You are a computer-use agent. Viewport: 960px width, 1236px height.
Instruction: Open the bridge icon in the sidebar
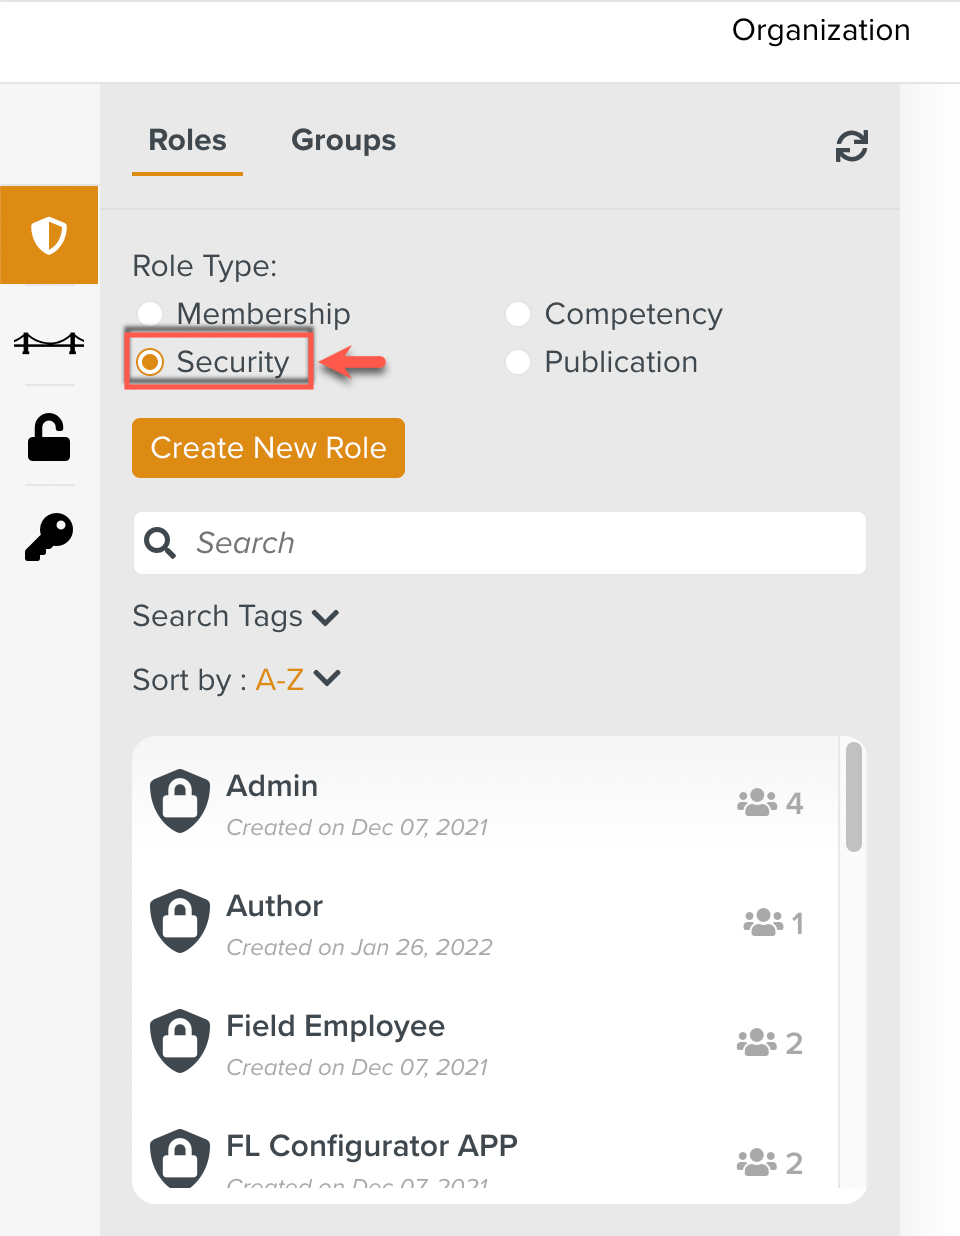[49, 343]
